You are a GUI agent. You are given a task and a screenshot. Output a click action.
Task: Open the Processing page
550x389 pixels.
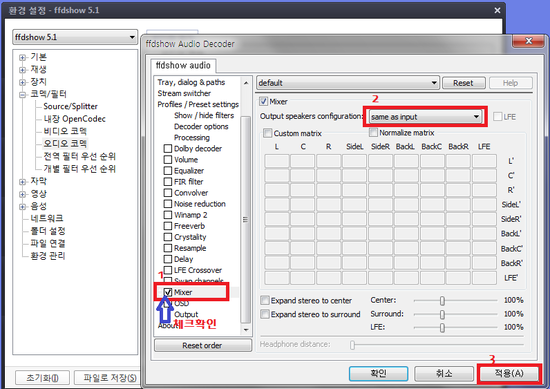click(x=192, y=138)
